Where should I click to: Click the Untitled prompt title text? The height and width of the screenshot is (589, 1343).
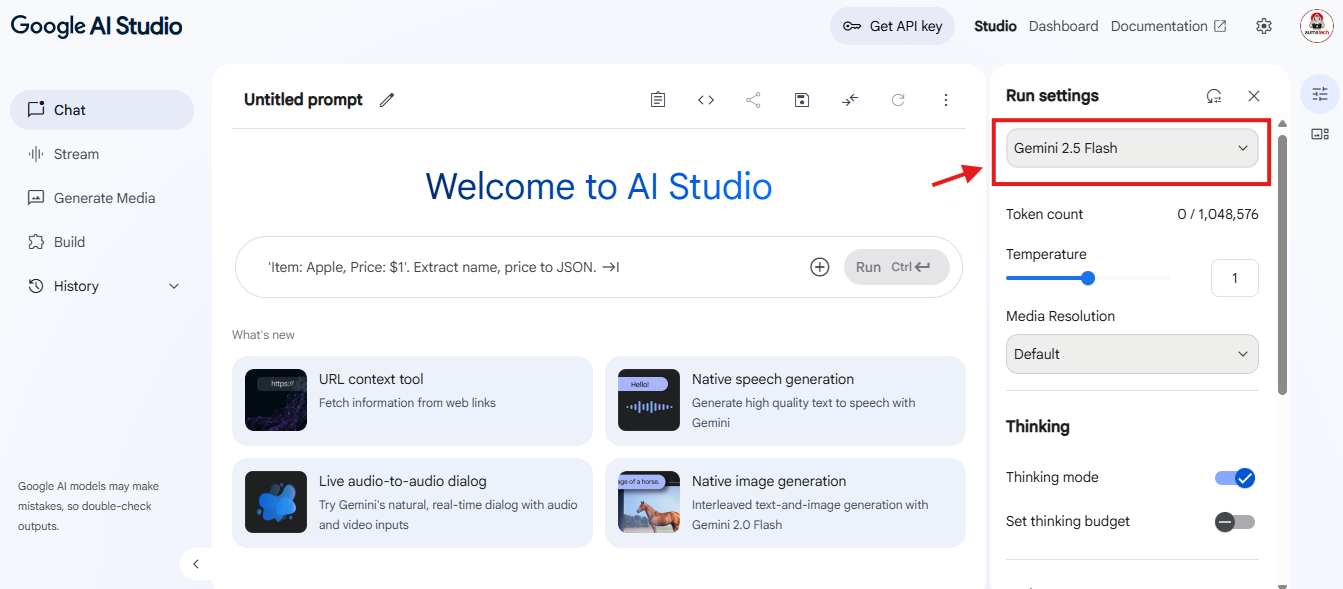tap(303, 100)
